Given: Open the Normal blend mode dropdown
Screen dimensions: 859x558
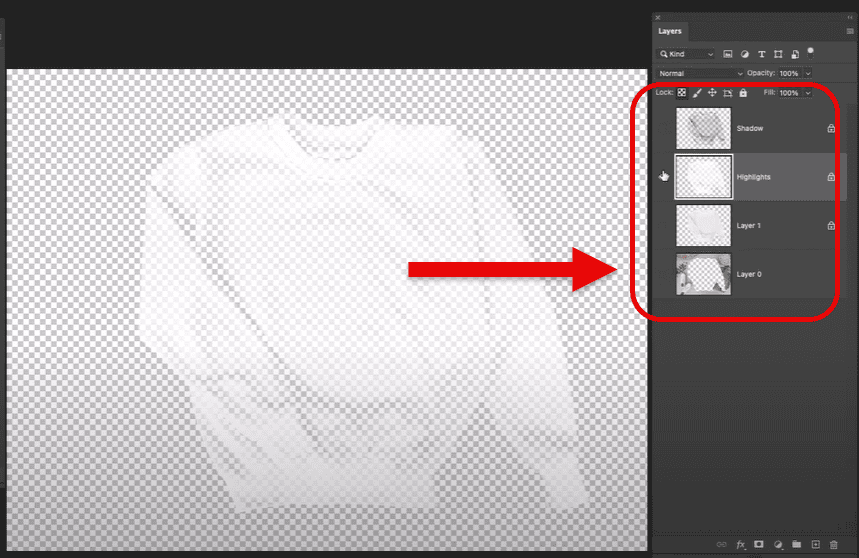Looking at the screenshot, I should point(700,73).
